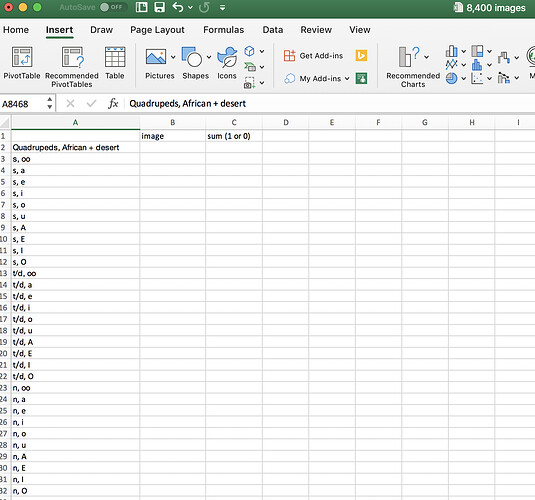
Task: Open Recommended Charts
Action: pyautogui.click(x=413, y=67)
